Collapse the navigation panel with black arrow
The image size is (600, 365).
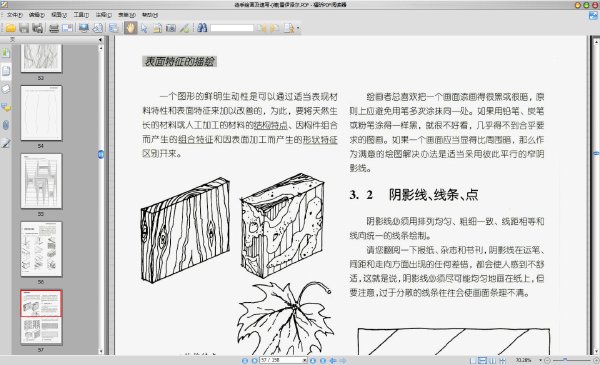100,39
